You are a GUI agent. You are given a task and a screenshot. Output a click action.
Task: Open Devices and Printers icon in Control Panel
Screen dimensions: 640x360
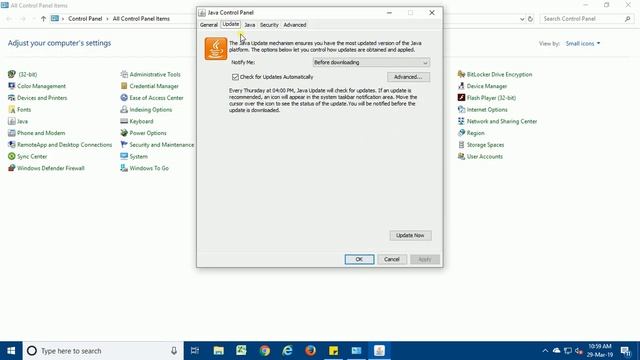[11, 98]
